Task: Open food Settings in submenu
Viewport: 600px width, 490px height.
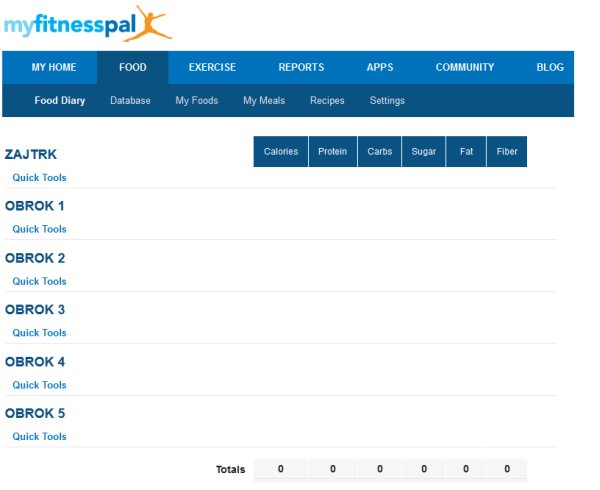Action: 387,101
